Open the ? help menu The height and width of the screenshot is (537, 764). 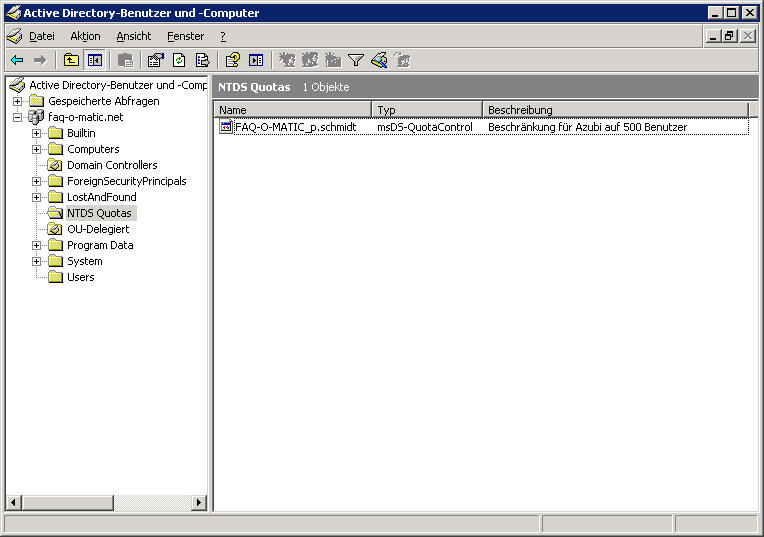[223, 36]
